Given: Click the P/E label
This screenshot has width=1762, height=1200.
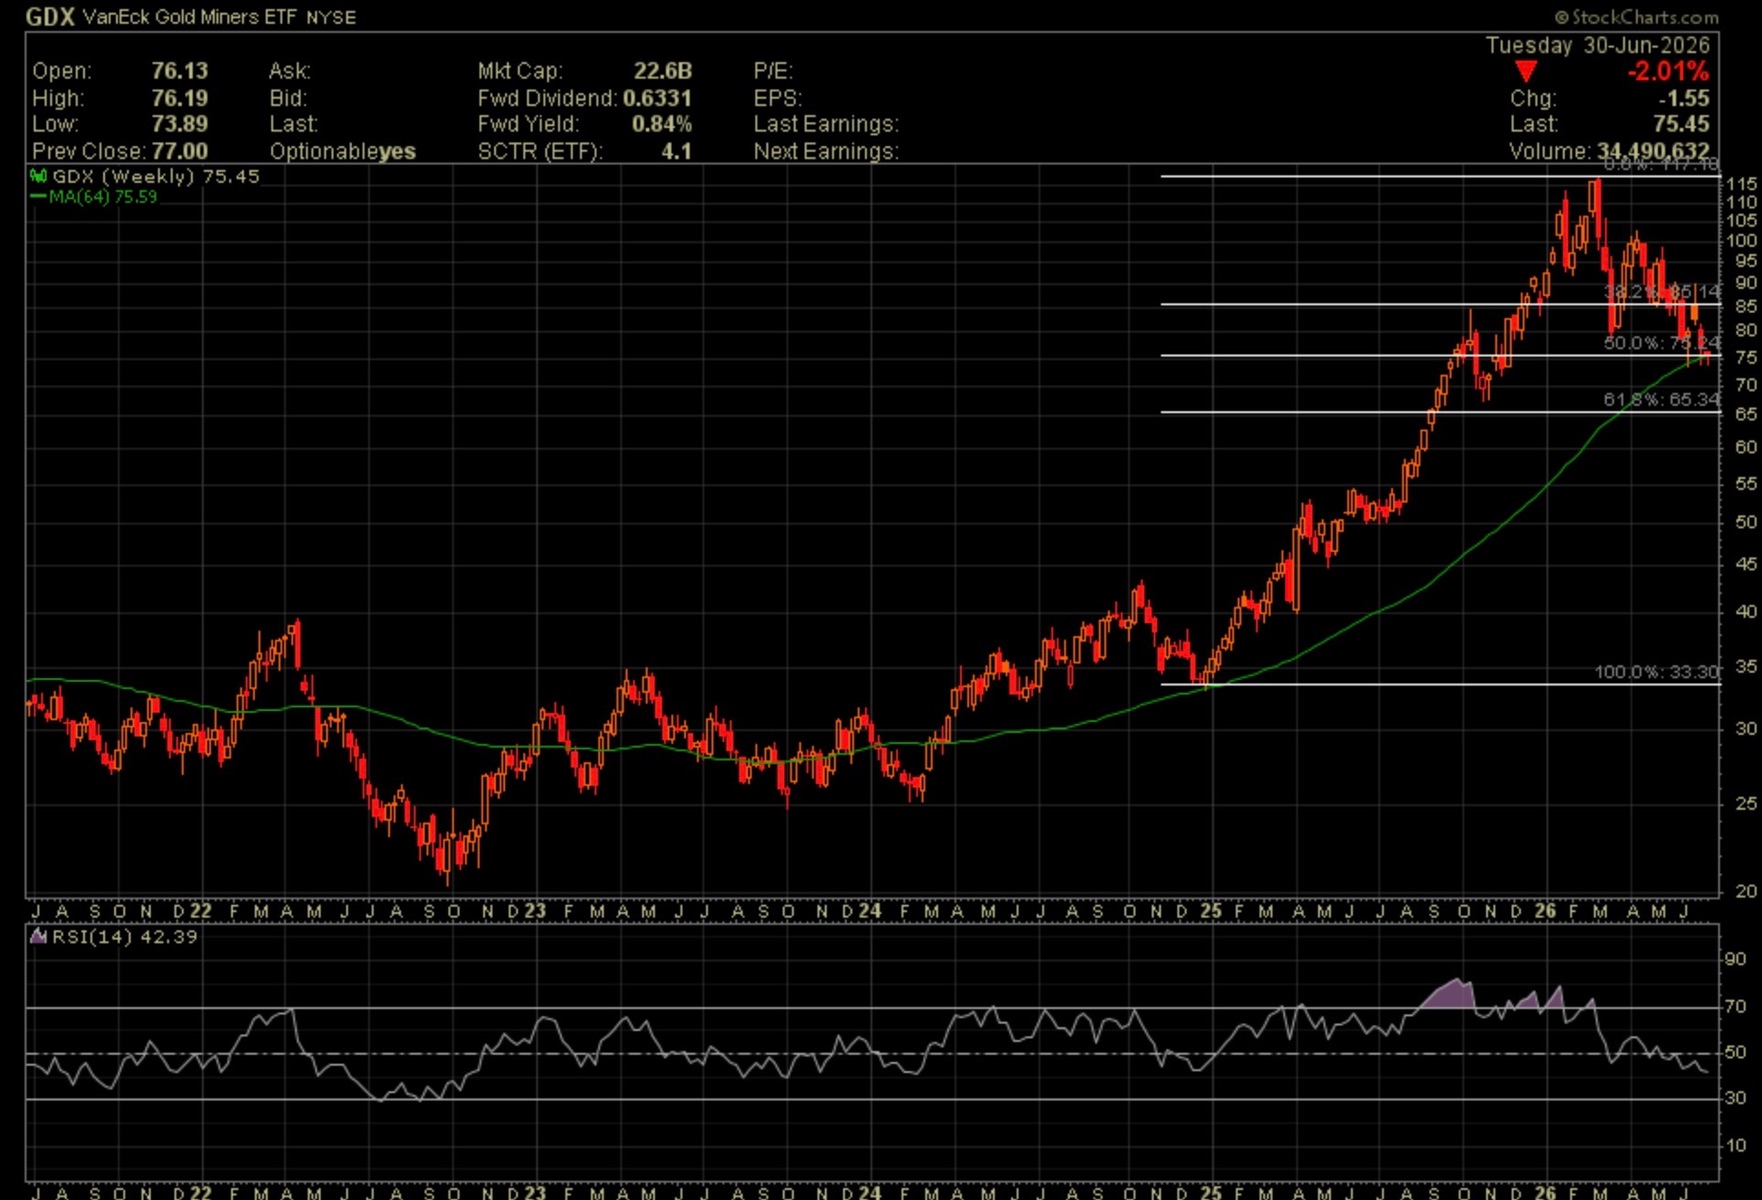Looking at the screenshot, I should click(x=773, y=71).
